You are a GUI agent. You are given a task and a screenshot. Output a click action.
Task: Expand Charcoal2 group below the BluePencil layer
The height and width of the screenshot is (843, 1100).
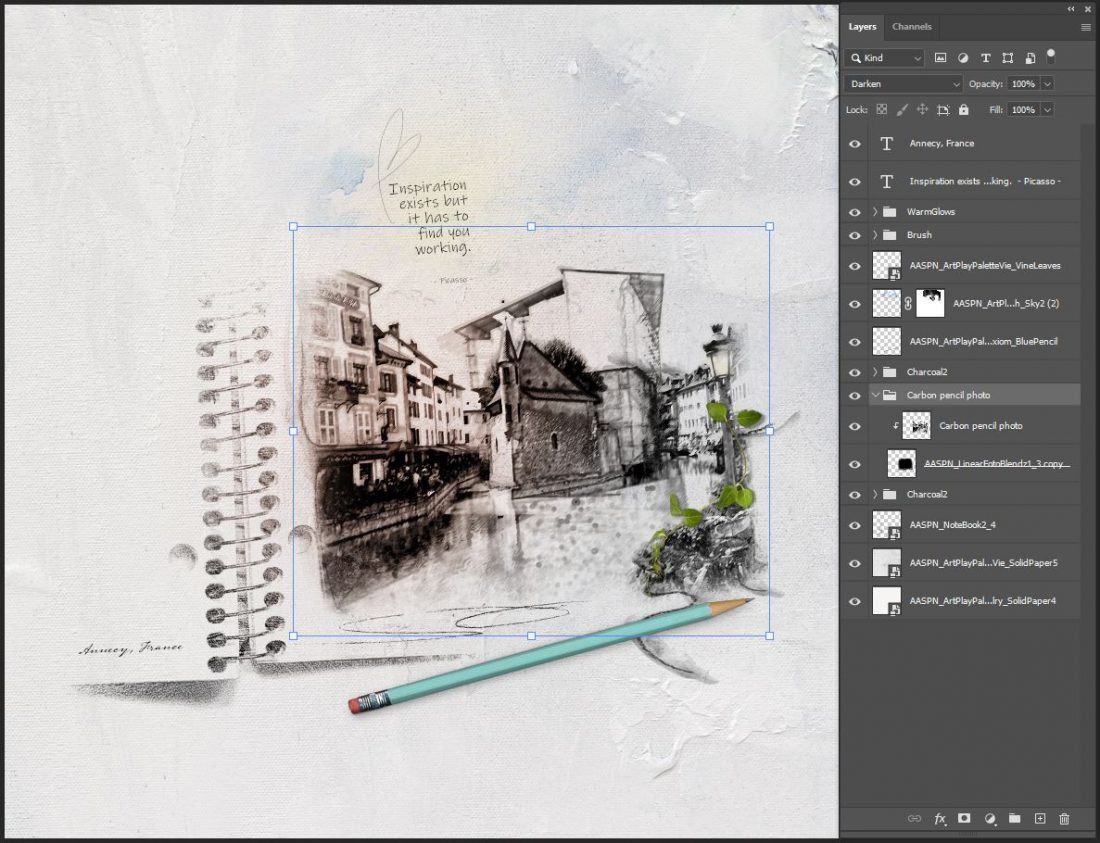[875, 372]
